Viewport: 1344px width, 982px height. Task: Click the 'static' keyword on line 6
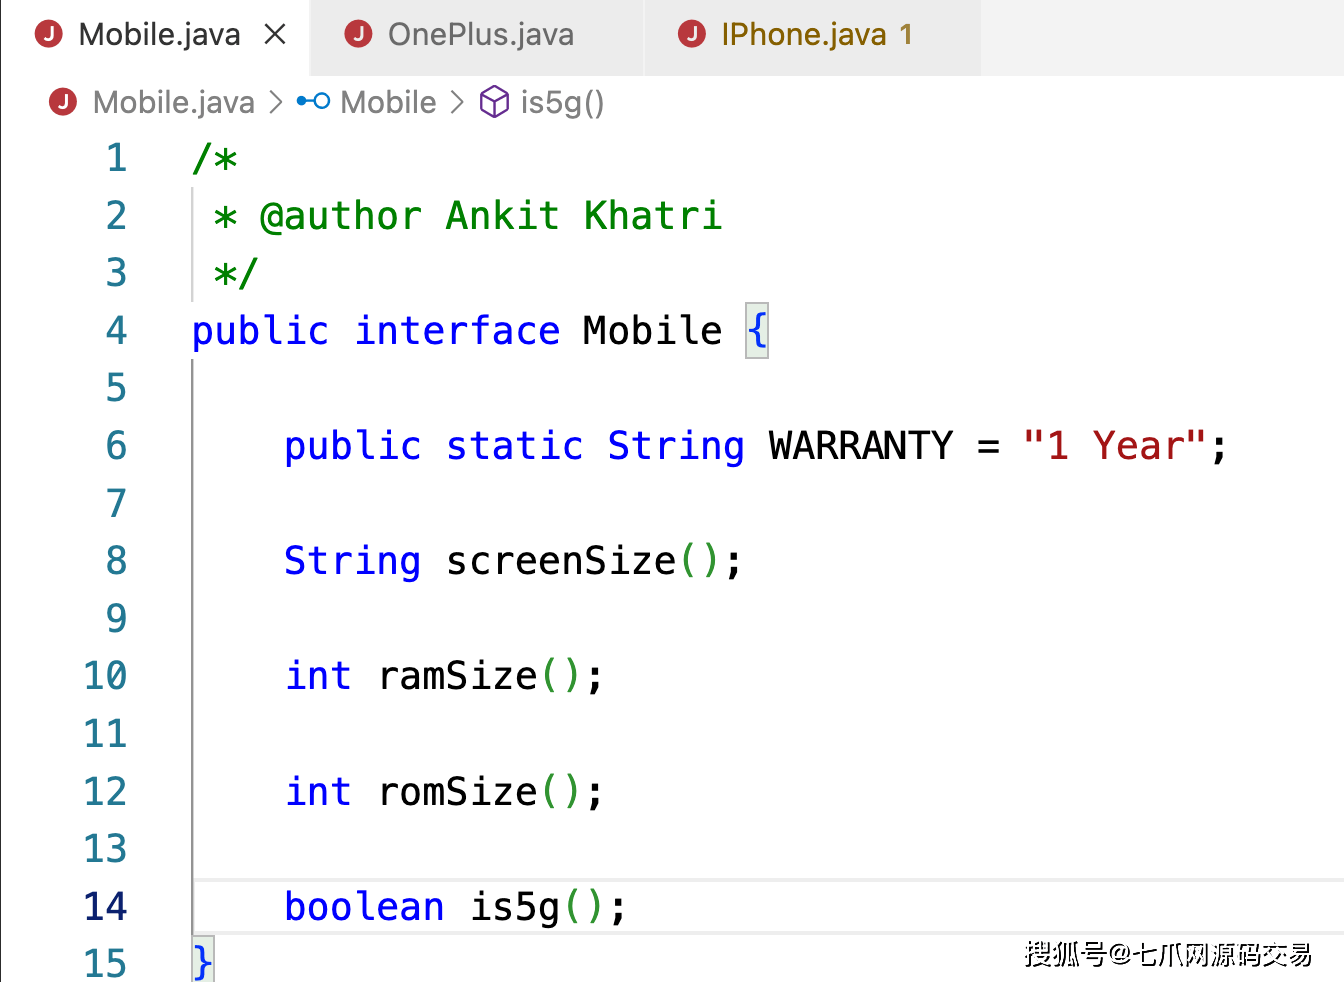coord(514,446)
